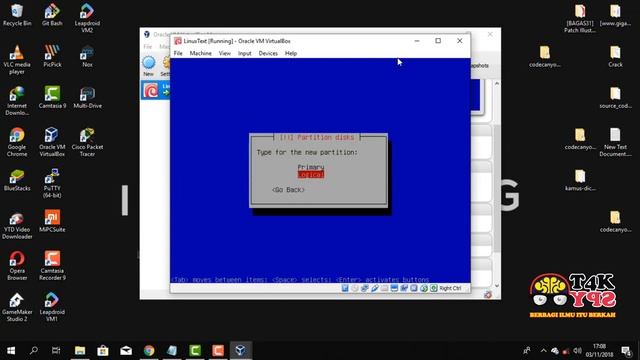Open the Windows Start menu
Image resolution: width=640 pixels, height=360 pixels.
click(x=11, y=351)
